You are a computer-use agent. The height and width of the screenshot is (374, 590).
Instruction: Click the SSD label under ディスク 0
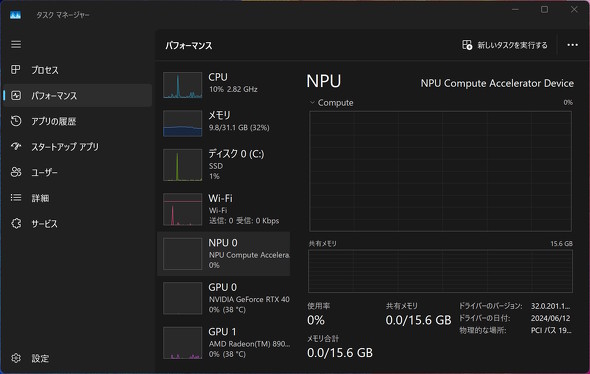[x=216, y=166]
